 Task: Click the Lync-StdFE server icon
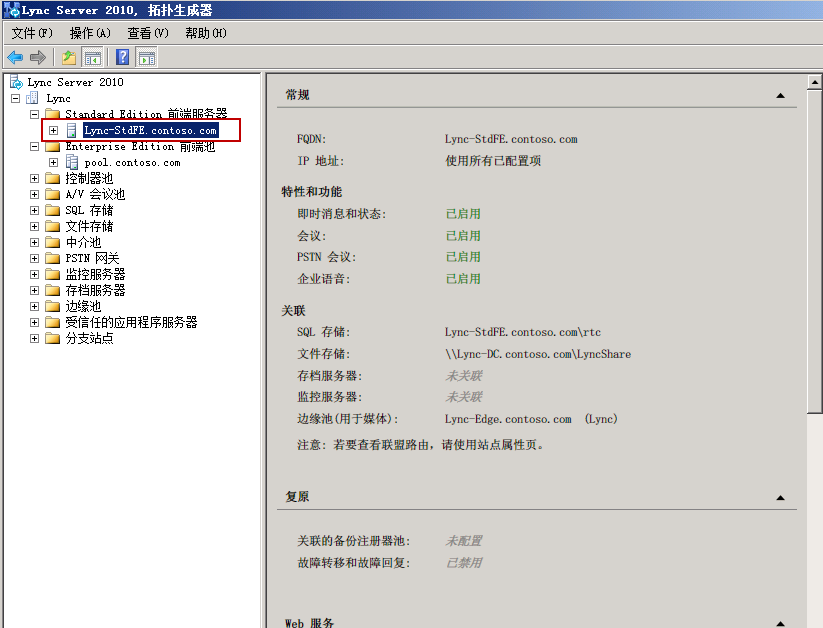71,130
